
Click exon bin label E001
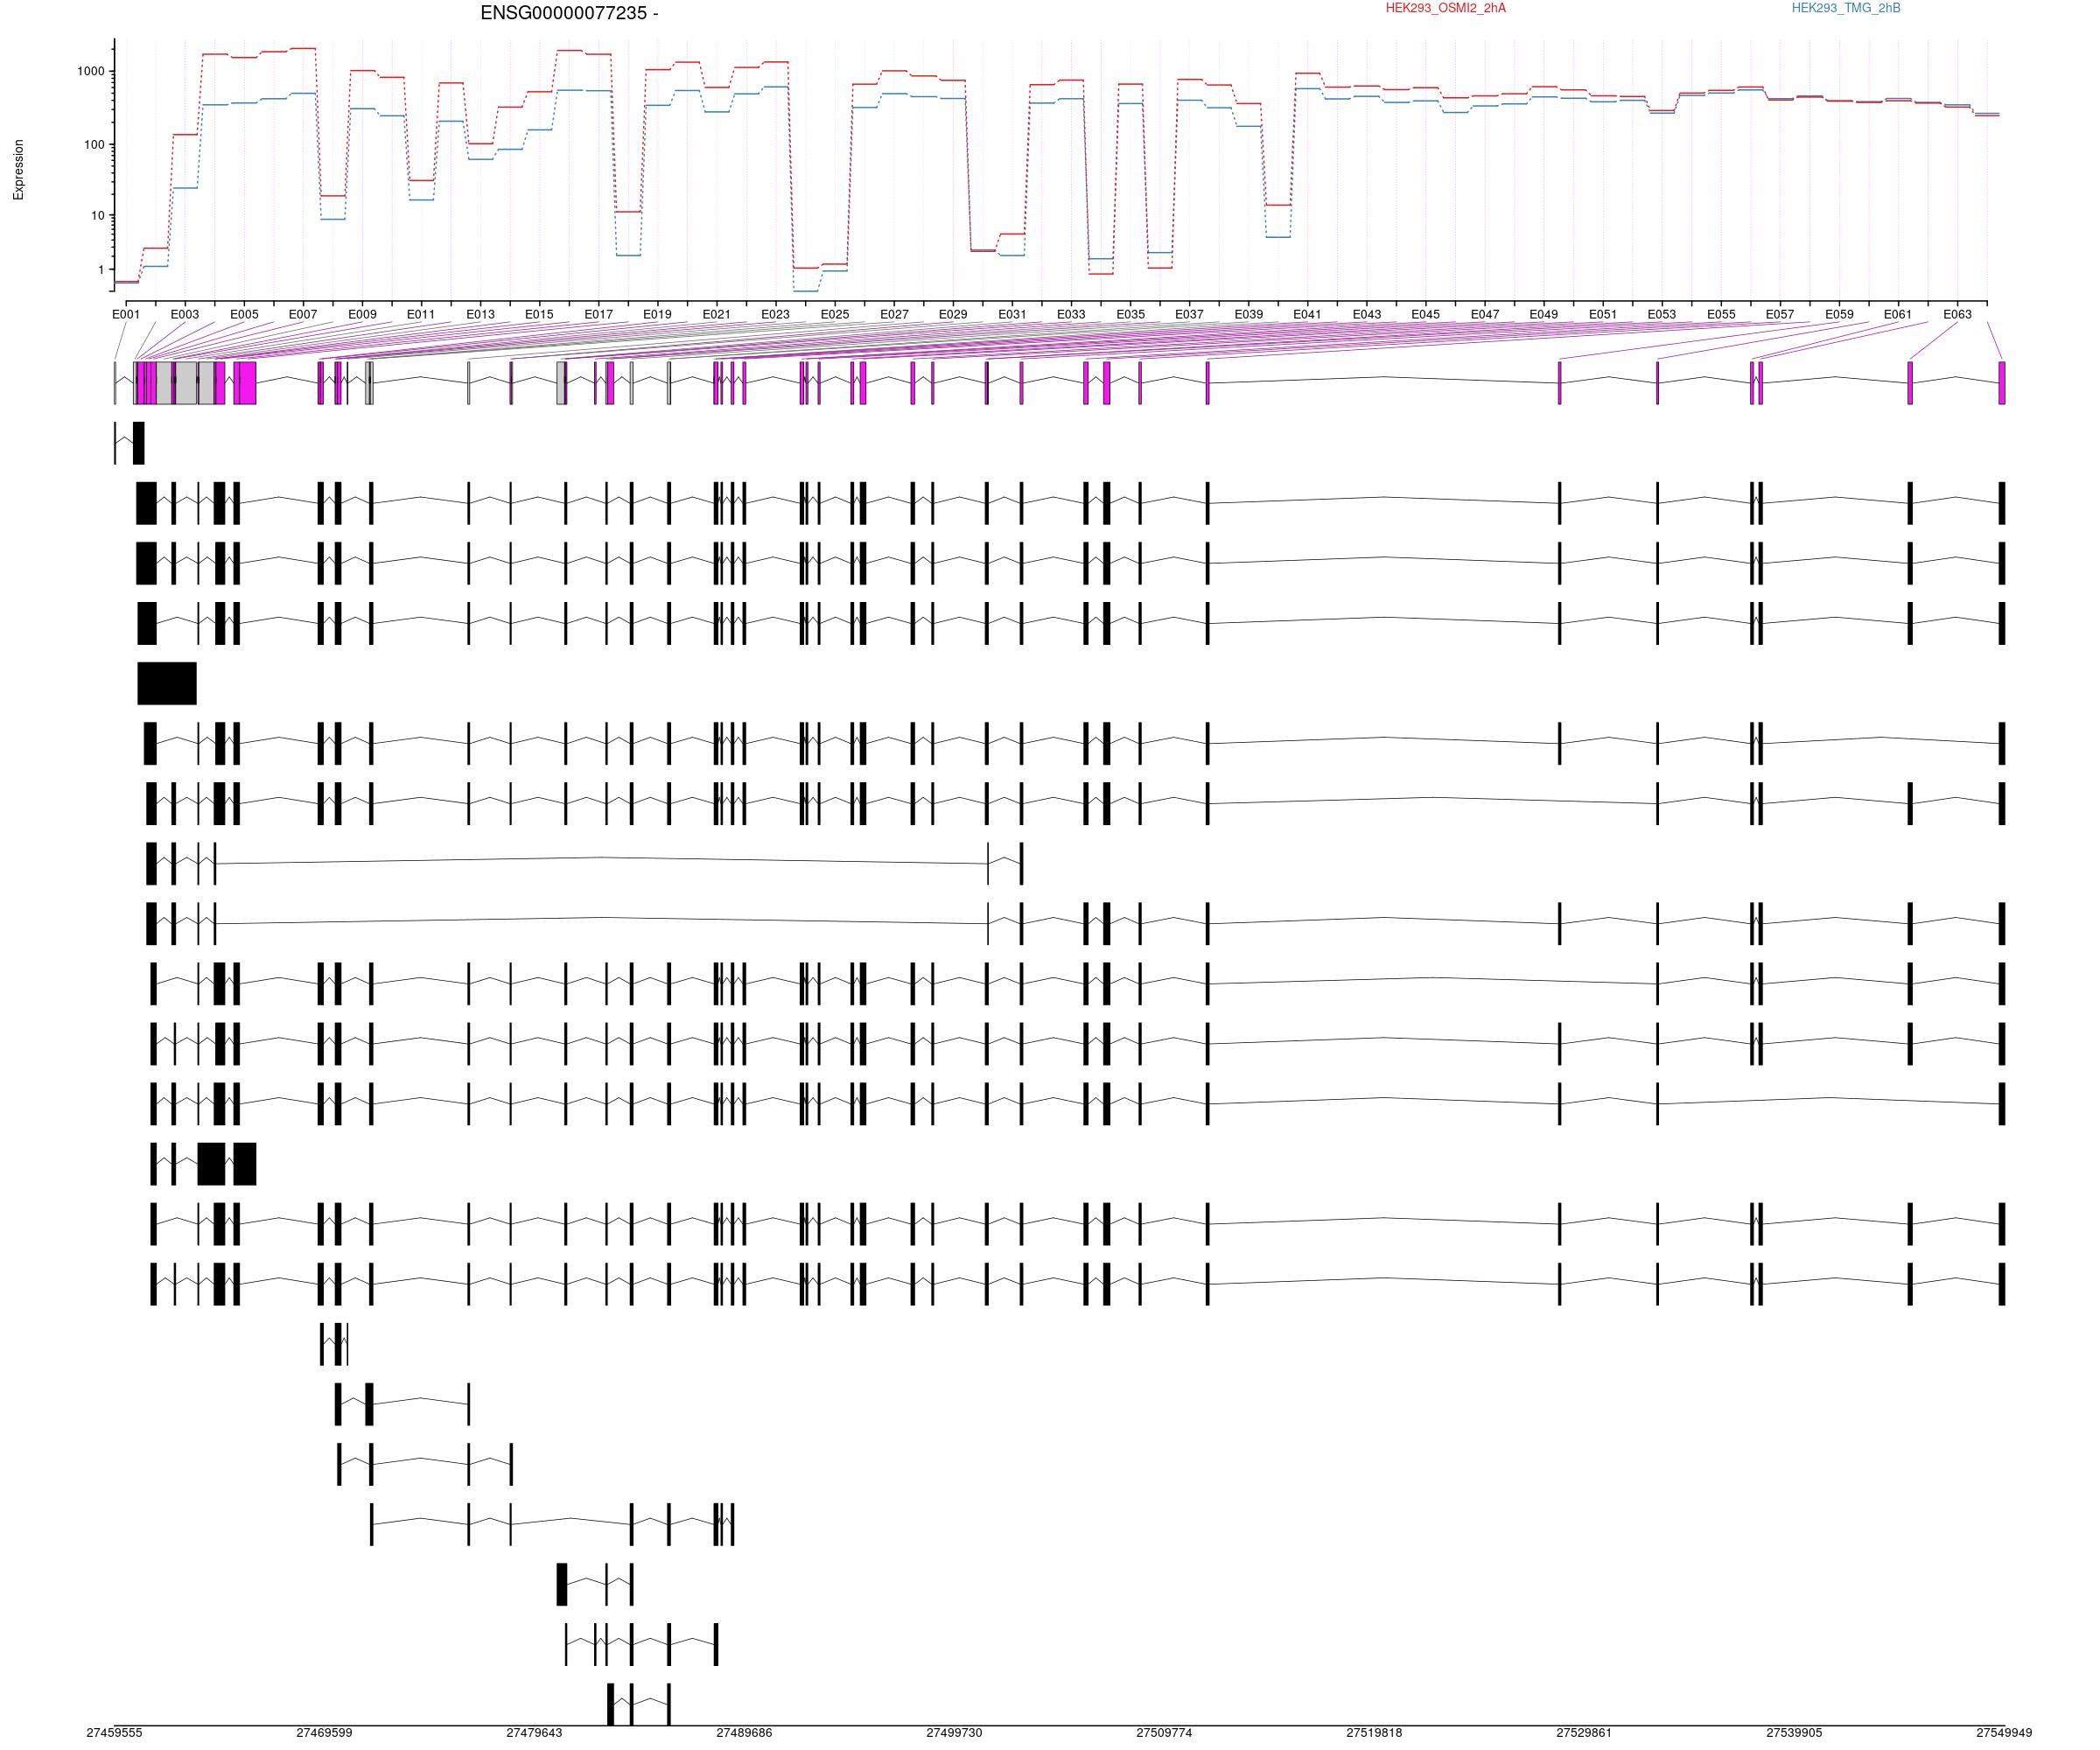coord(126,314)
